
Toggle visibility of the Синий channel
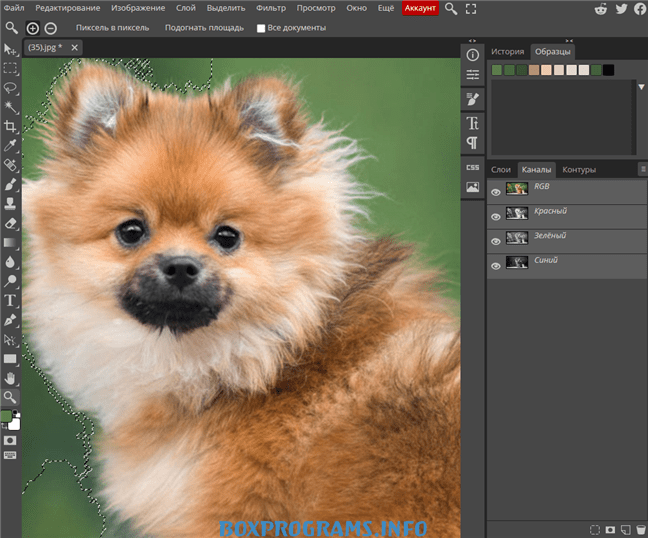pos(496,266)
